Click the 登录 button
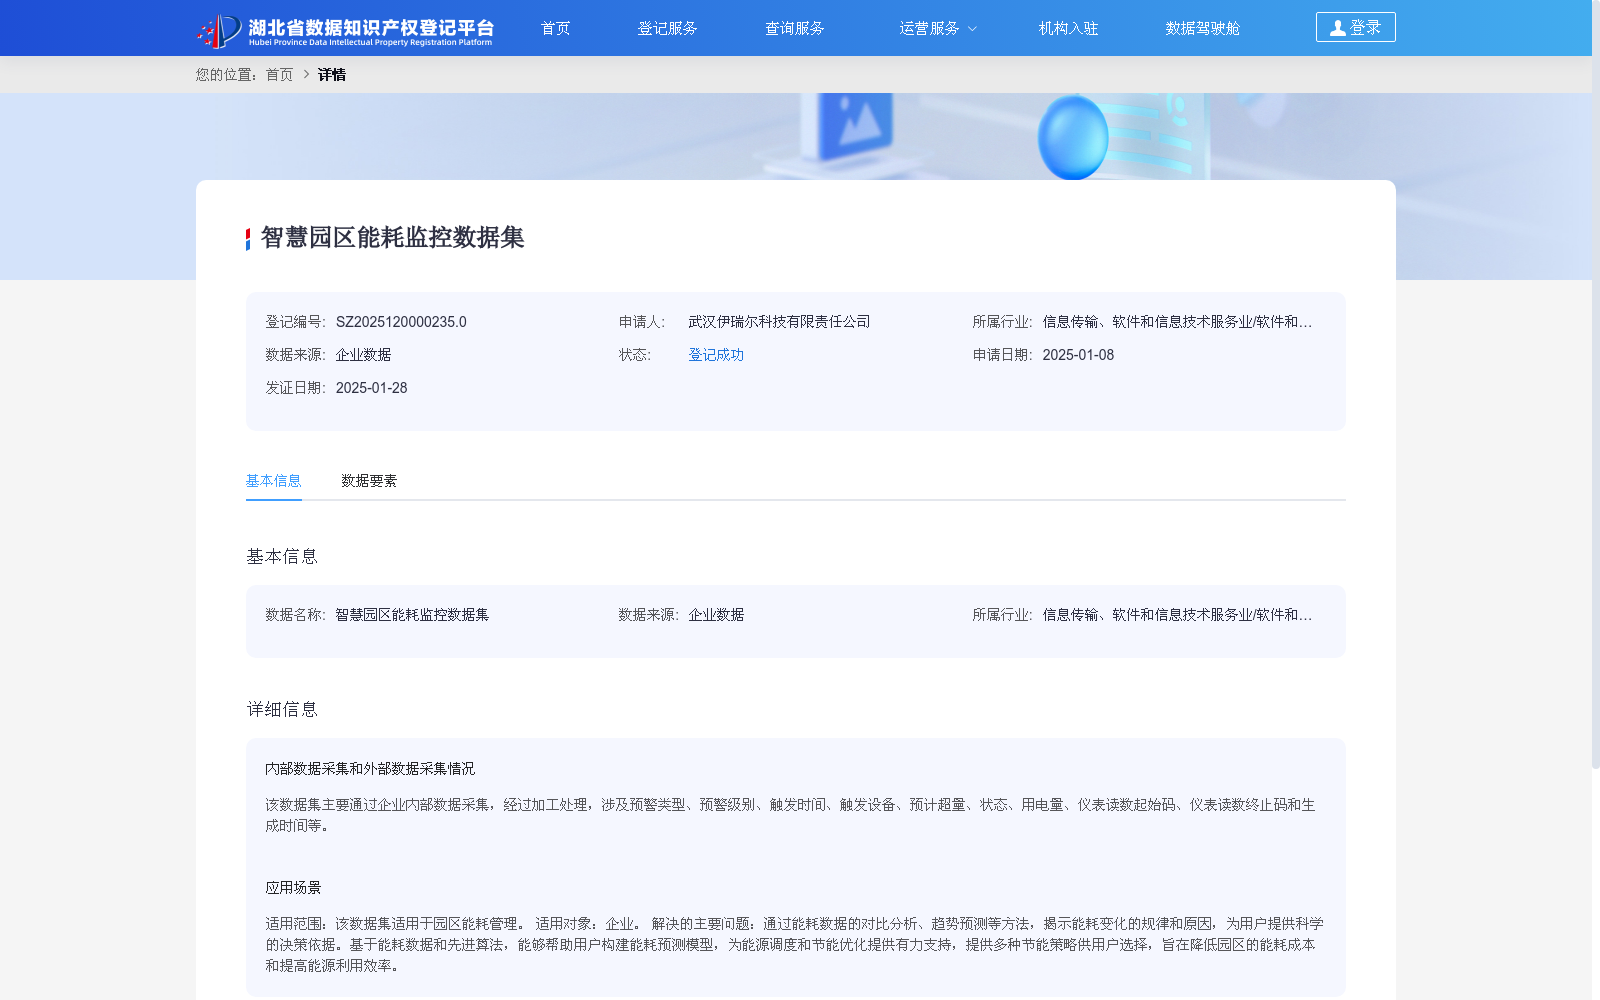This screenshot has width=1600, height=1000. [x=1355, y=27]
